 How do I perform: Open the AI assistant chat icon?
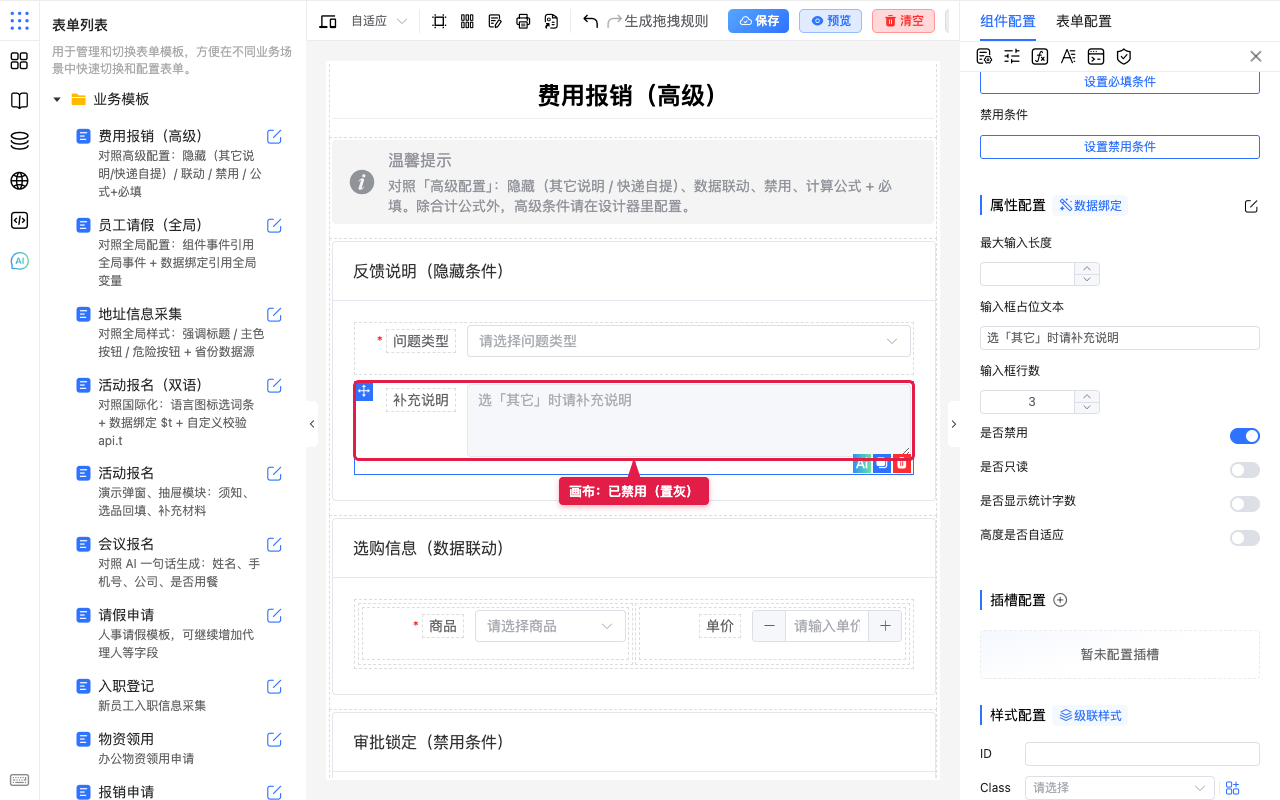[x=19, y=261]
